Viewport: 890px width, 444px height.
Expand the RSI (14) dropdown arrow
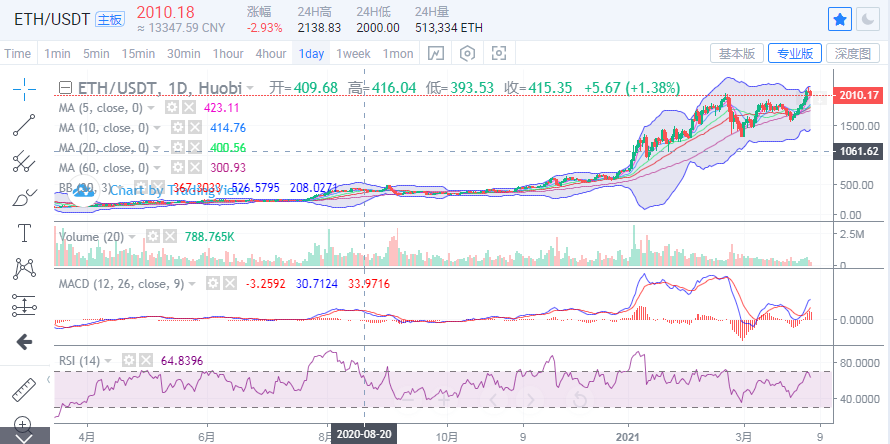coord(108,360)
